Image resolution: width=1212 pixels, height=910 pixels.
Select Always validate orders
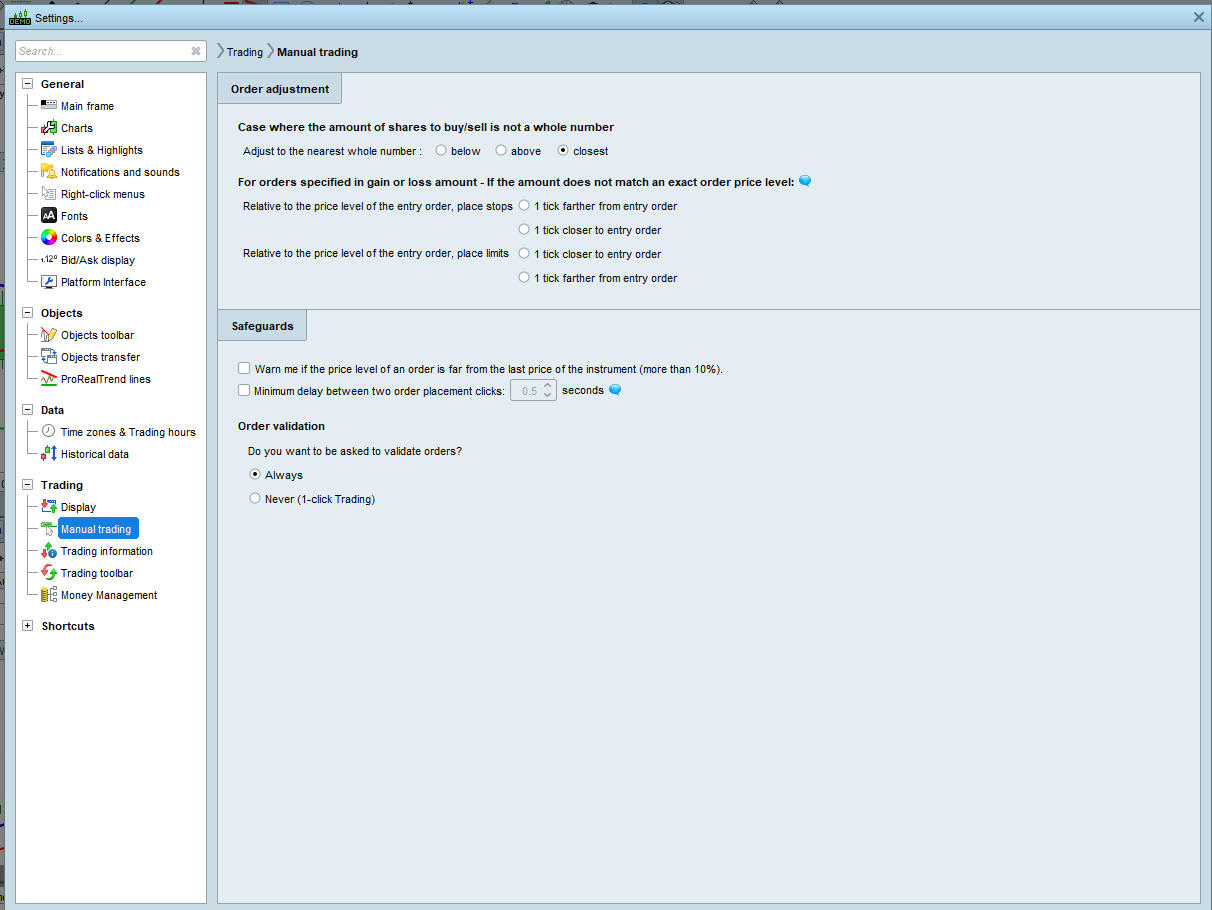pyautogui.click(x=255, y=474)
